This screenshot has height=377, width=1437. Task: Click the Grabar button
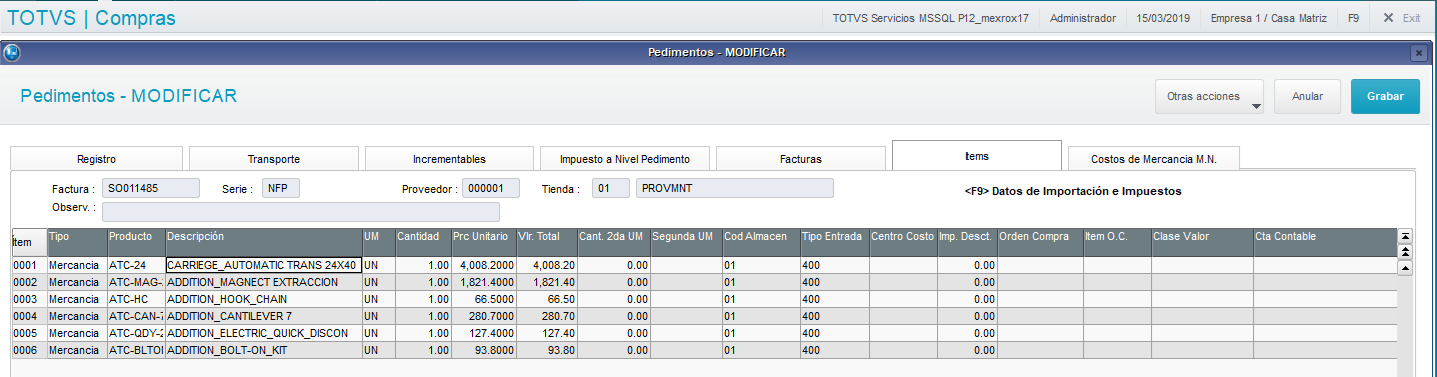tap(1385, 97)
